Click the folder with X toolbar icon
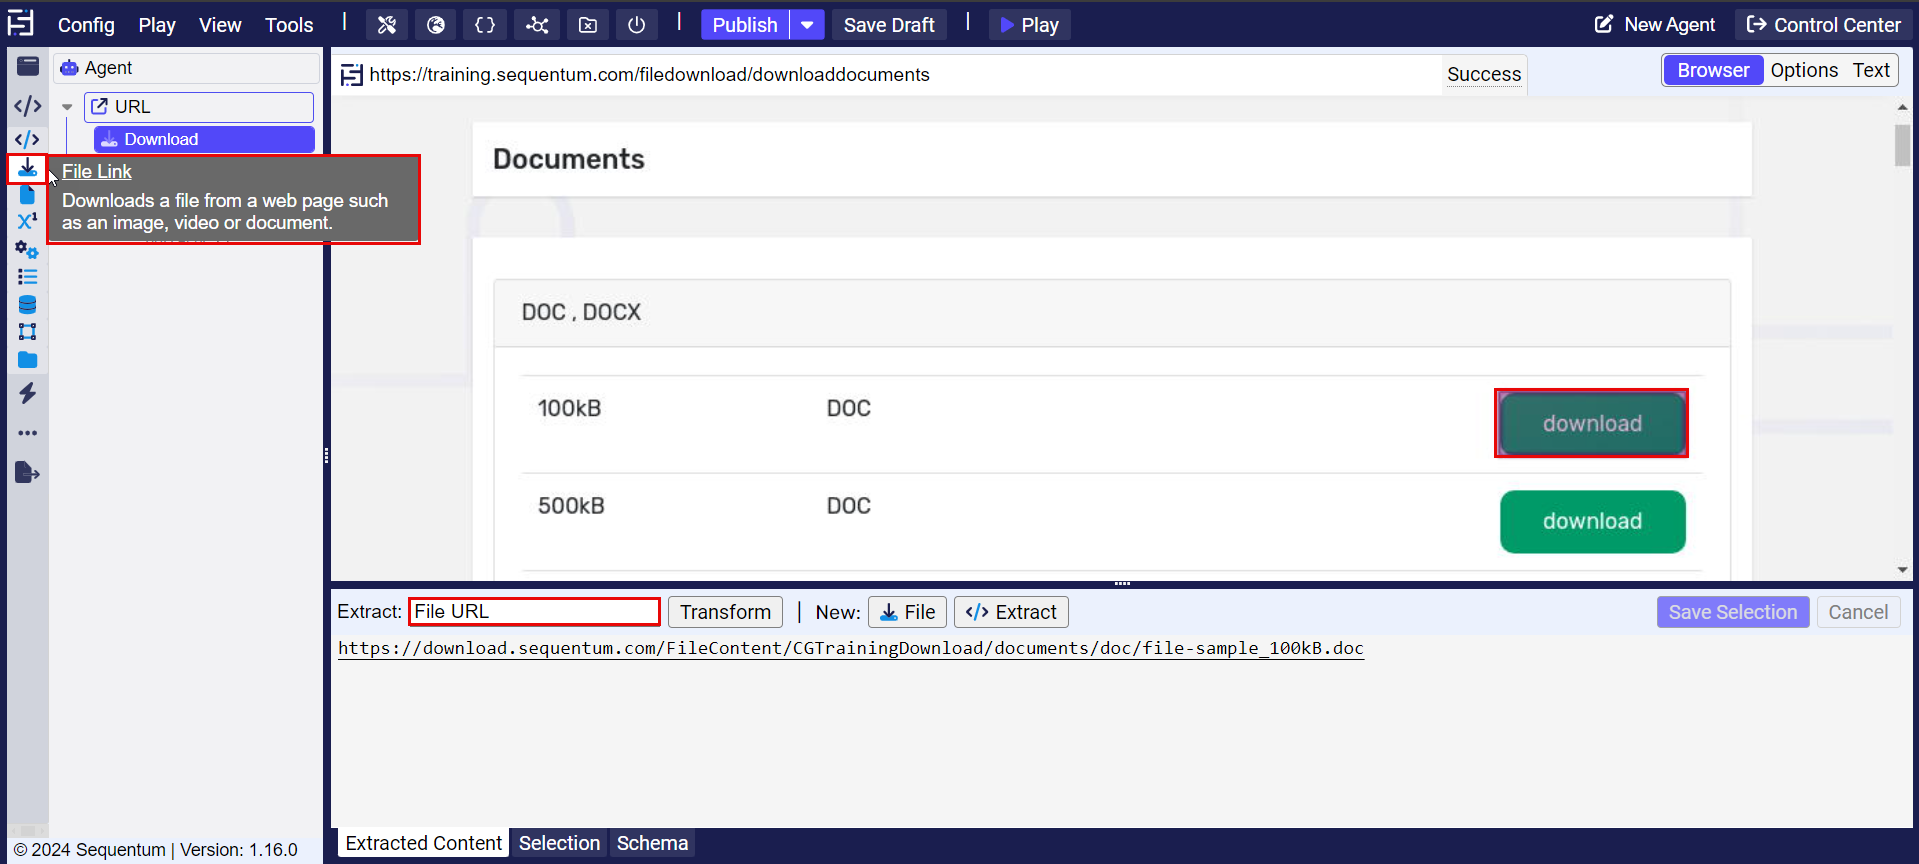 tap(588, 25)
